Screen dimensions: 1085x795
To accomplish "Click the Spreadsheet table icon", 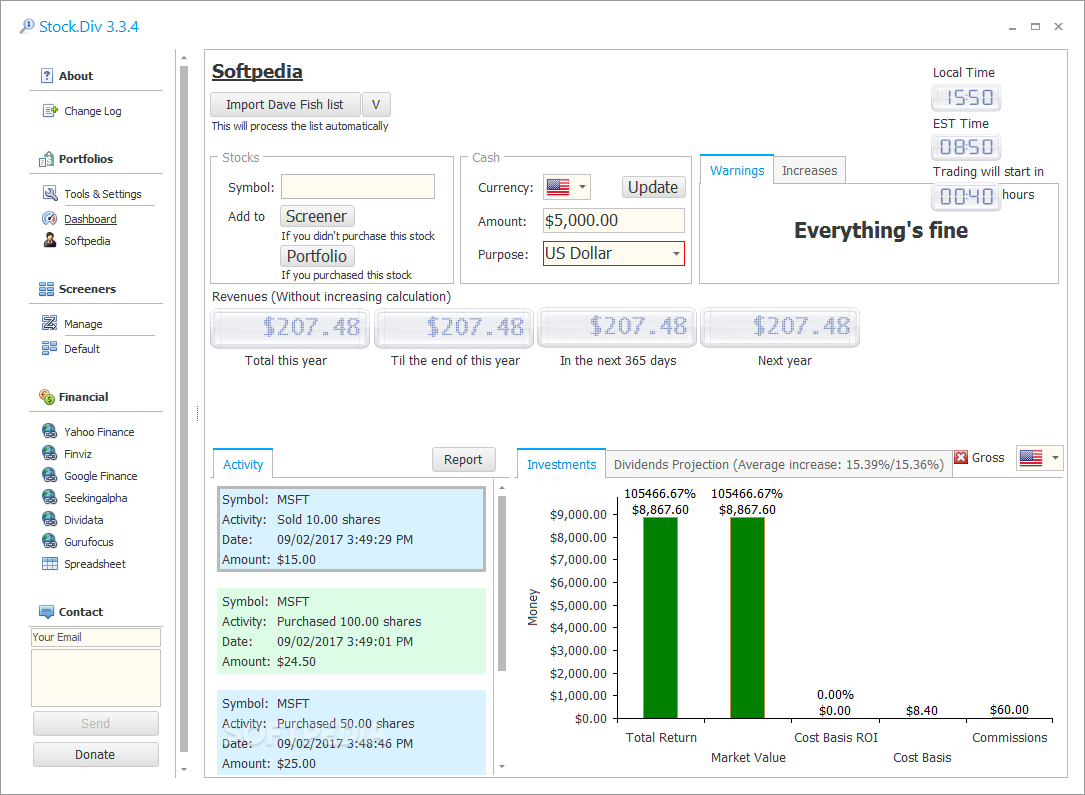I will 50,564.
